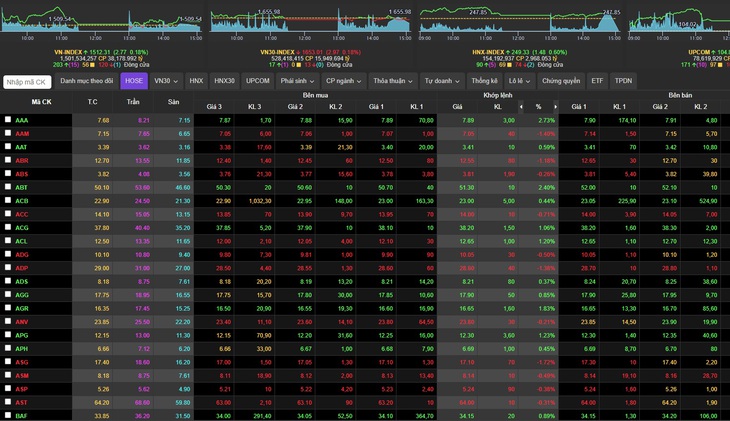Click the Thống kê button

click(484, 81)
